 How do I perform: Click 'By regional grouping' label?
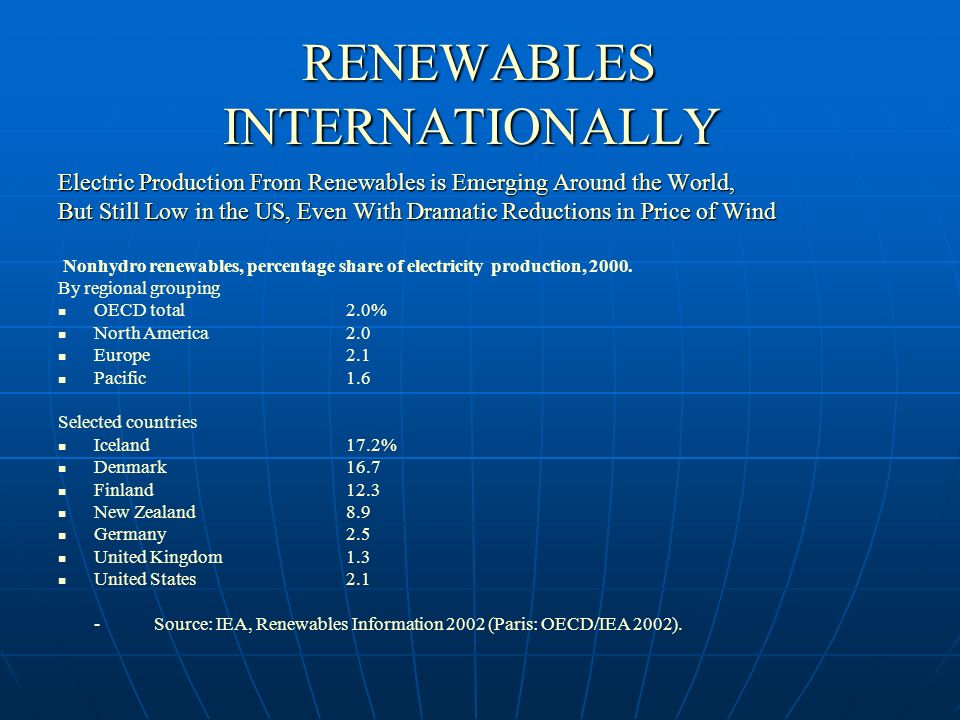tap(139, 288)
